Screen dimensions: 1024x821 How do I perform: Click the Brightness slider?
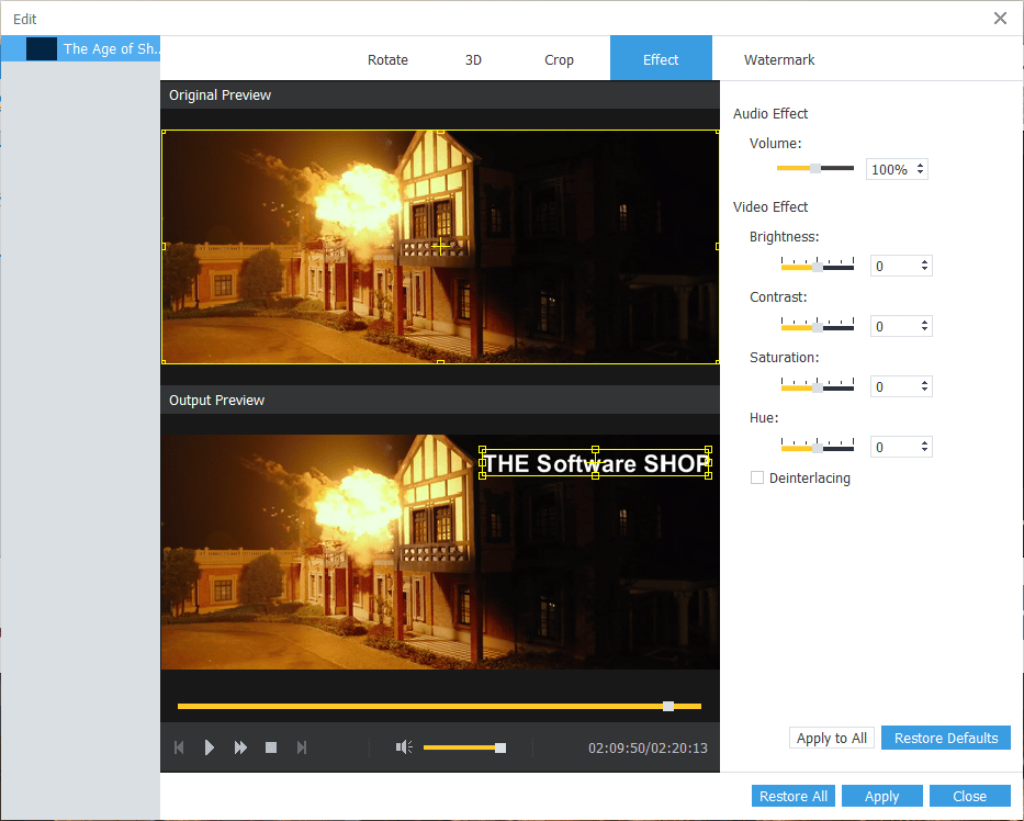pos(817,265)
